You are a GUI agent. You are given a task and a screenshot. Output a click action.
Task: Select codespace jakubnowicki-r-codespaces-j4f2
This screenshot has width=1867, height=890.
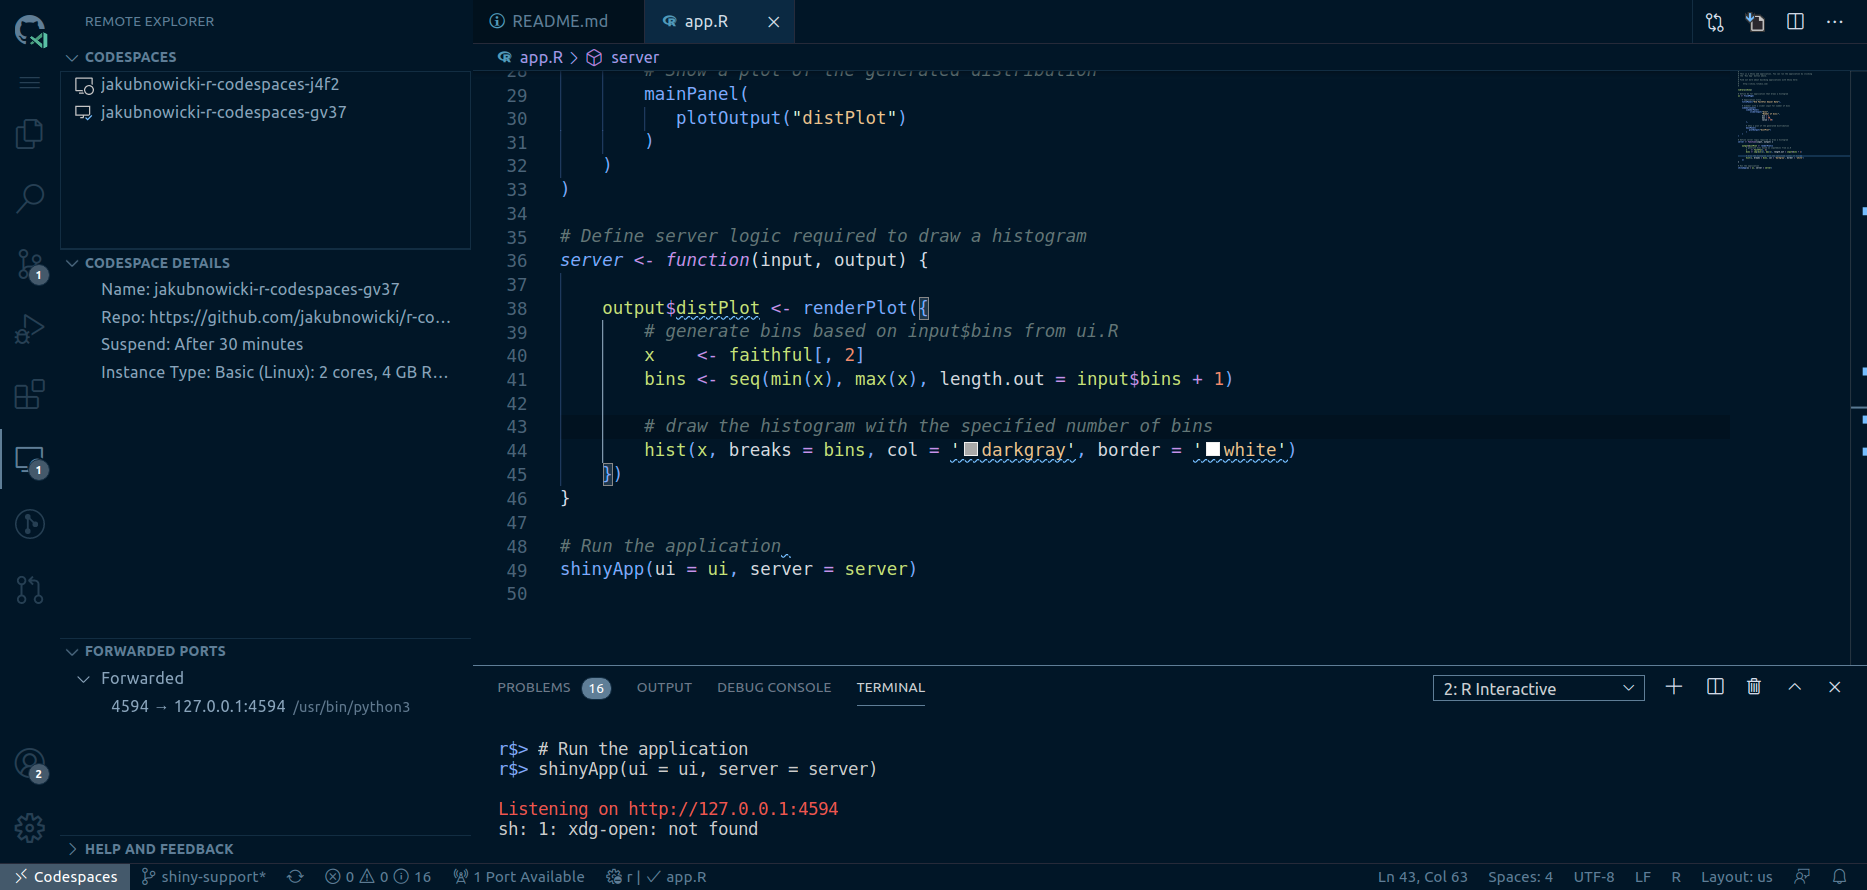point(265,85)
